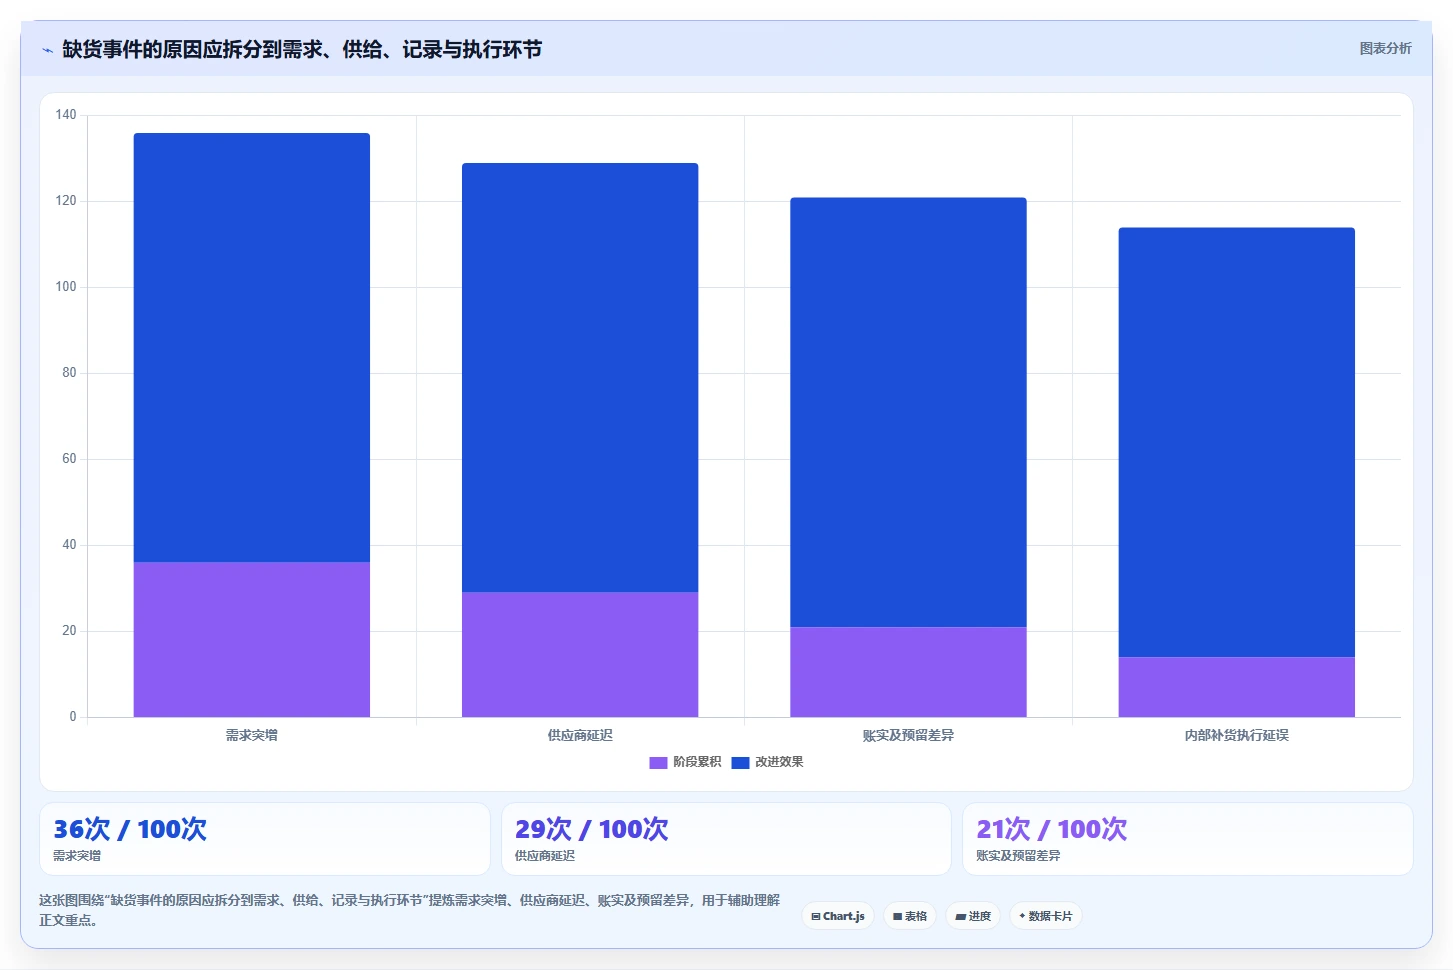Click the chart icon beside the title

tap(47, 50)
